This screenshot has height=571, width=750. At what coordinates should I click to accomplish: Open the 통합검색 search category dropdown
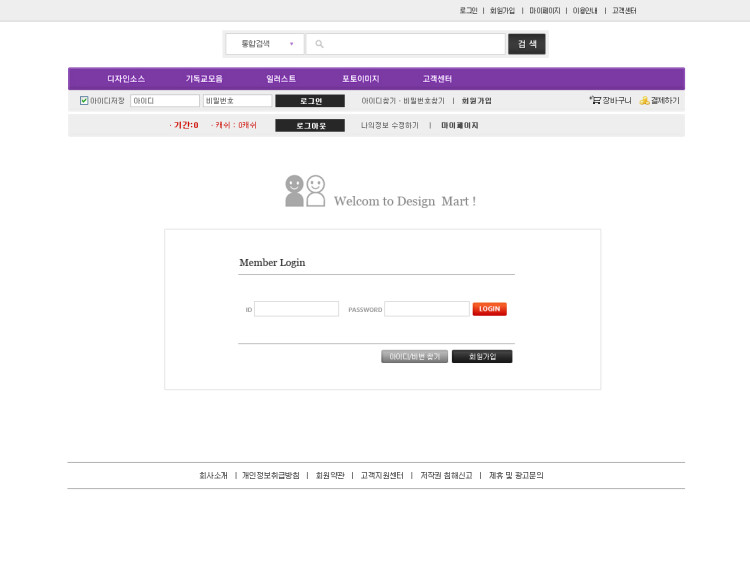264,44
